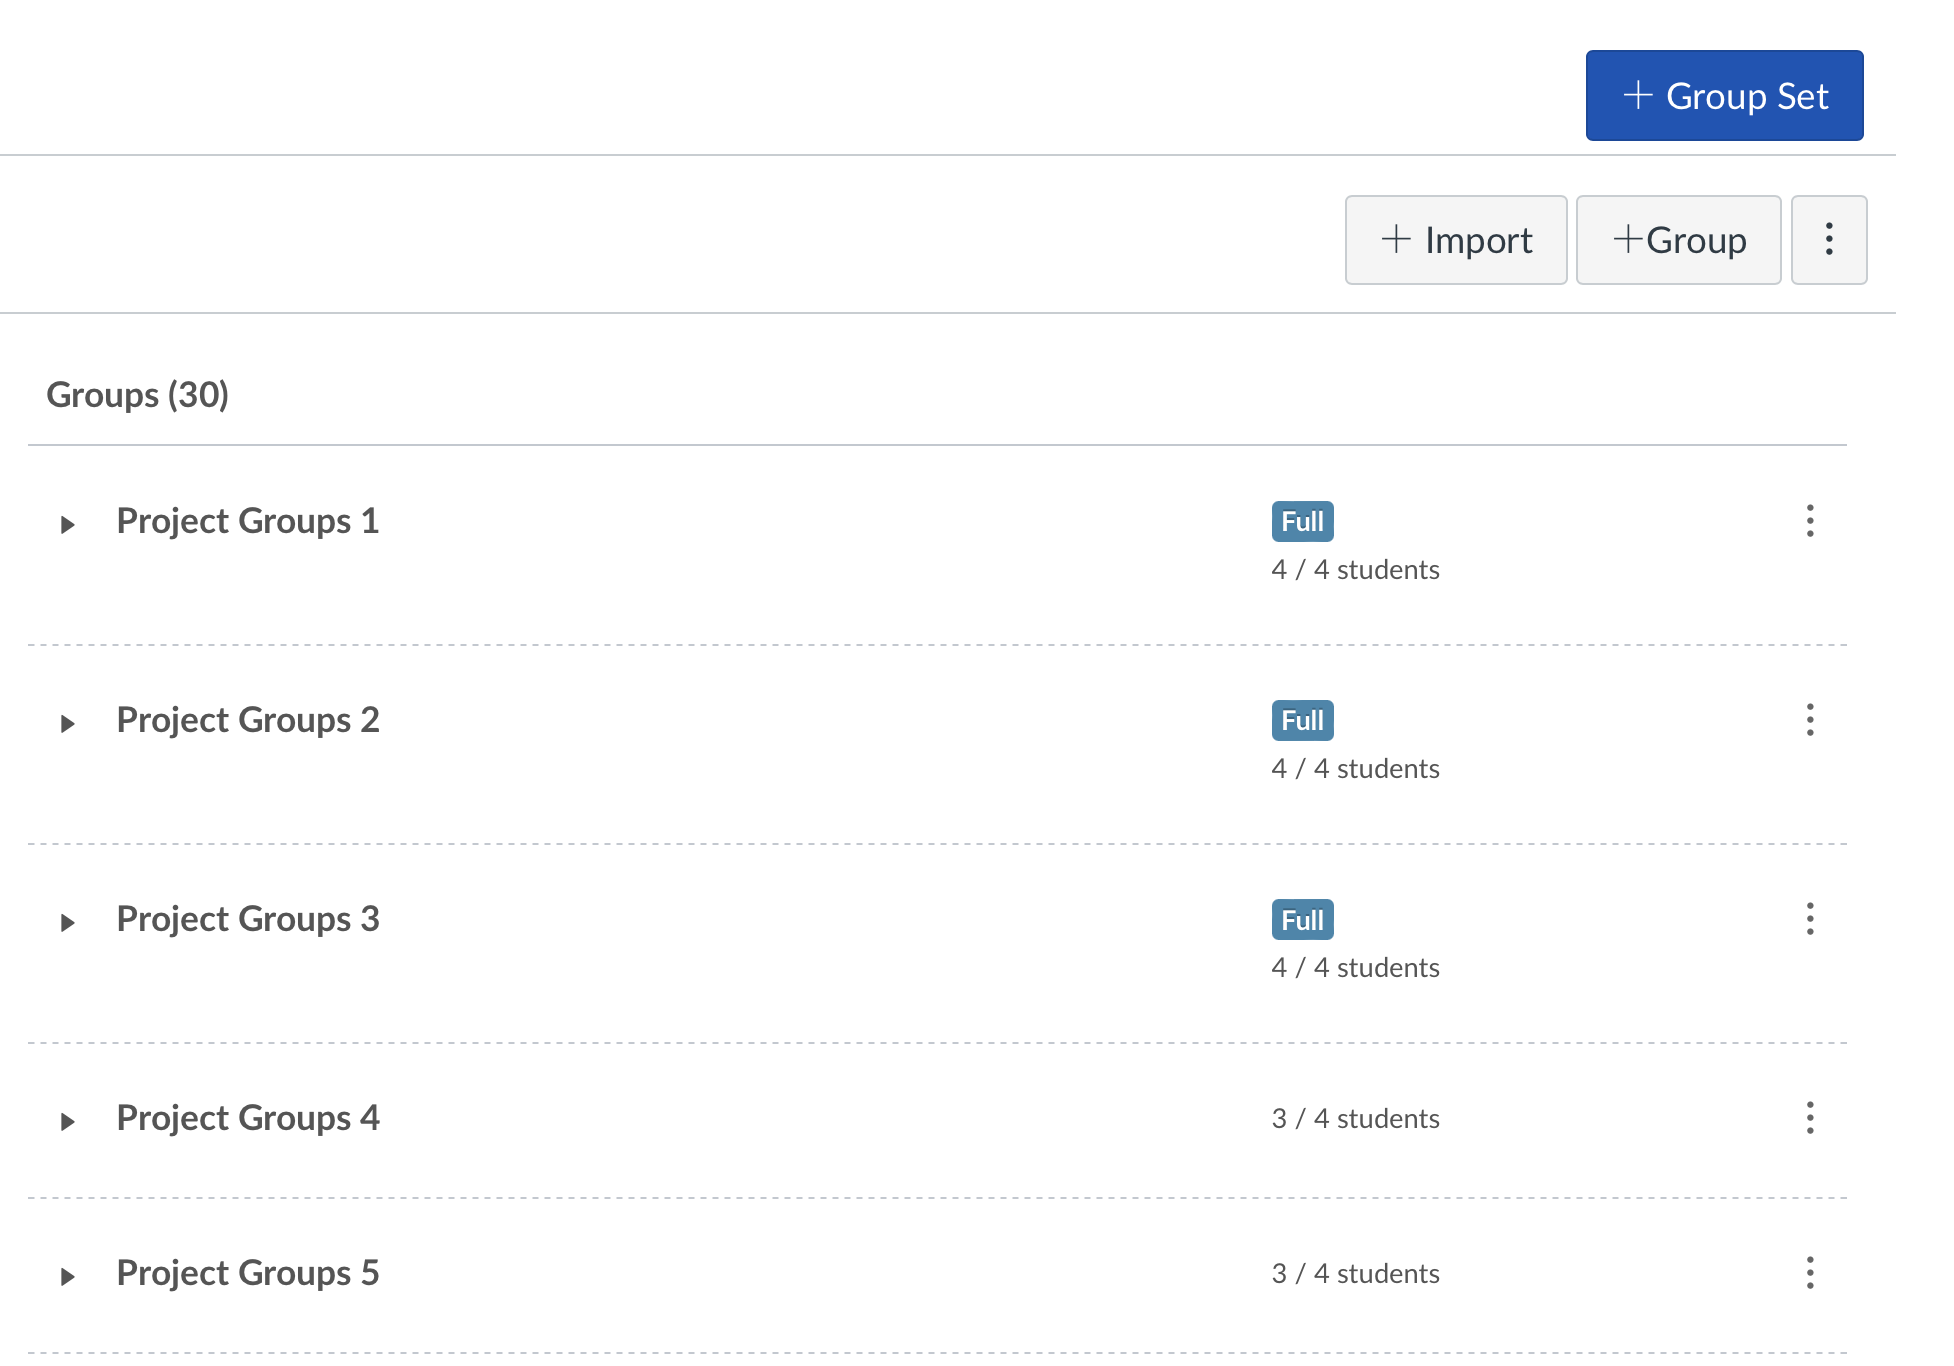Select the Project Groups 5 name
The height and width of the screenshot is (1366, 1954).
pyautogui.click(x=248, y=1273)
